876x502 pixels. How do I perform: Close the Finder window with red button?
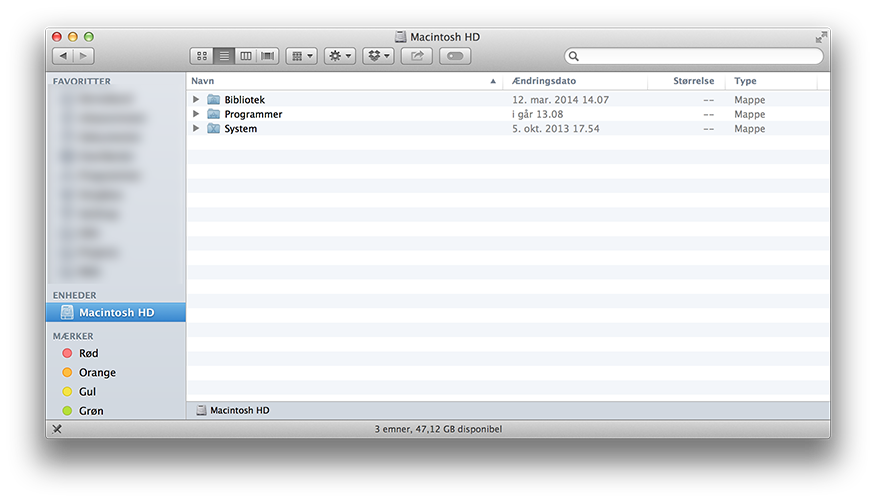coord(57,37)
